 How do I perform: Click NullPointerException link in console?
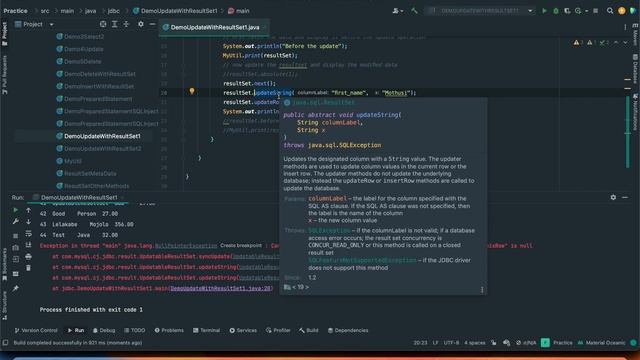(x=186, y=246)
